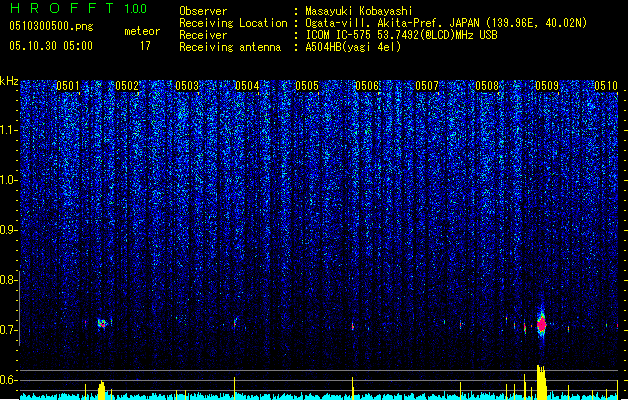
Task: Click the 0.6 frequency axis label
Action: (8, 380)
